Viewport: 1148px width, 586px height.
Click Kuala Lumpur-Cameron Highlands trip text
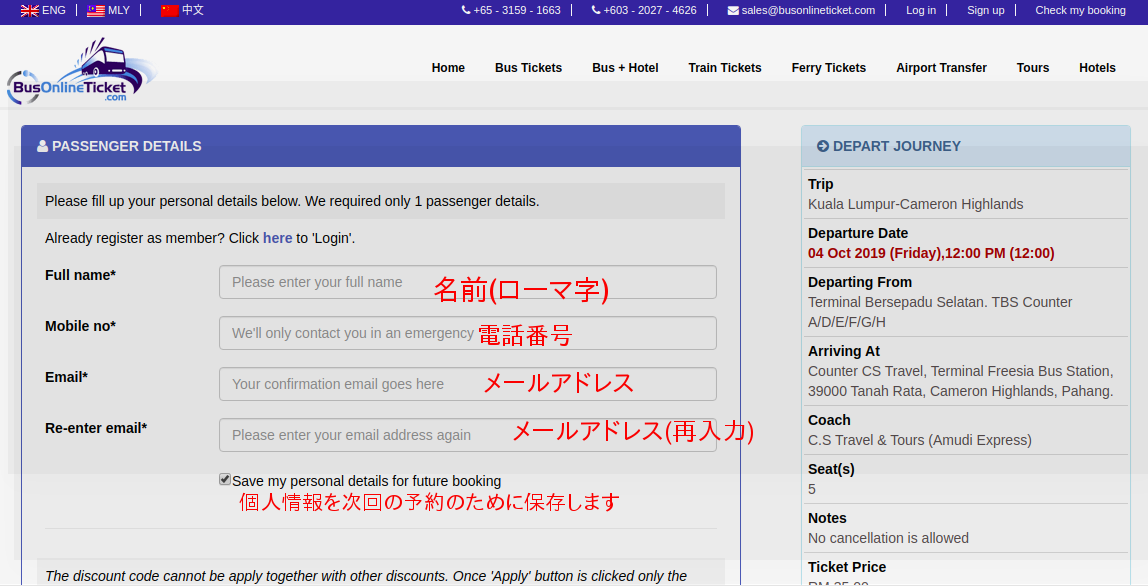pos(916,204)
